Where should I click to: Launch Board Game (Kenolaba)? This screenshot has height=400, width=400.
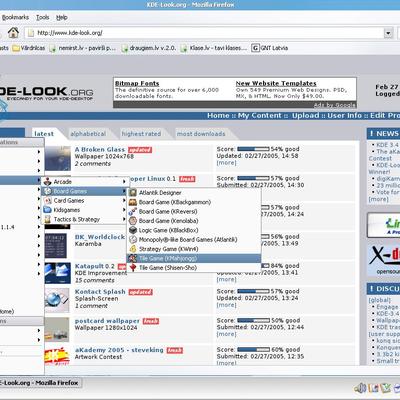(x=194, y=221)
